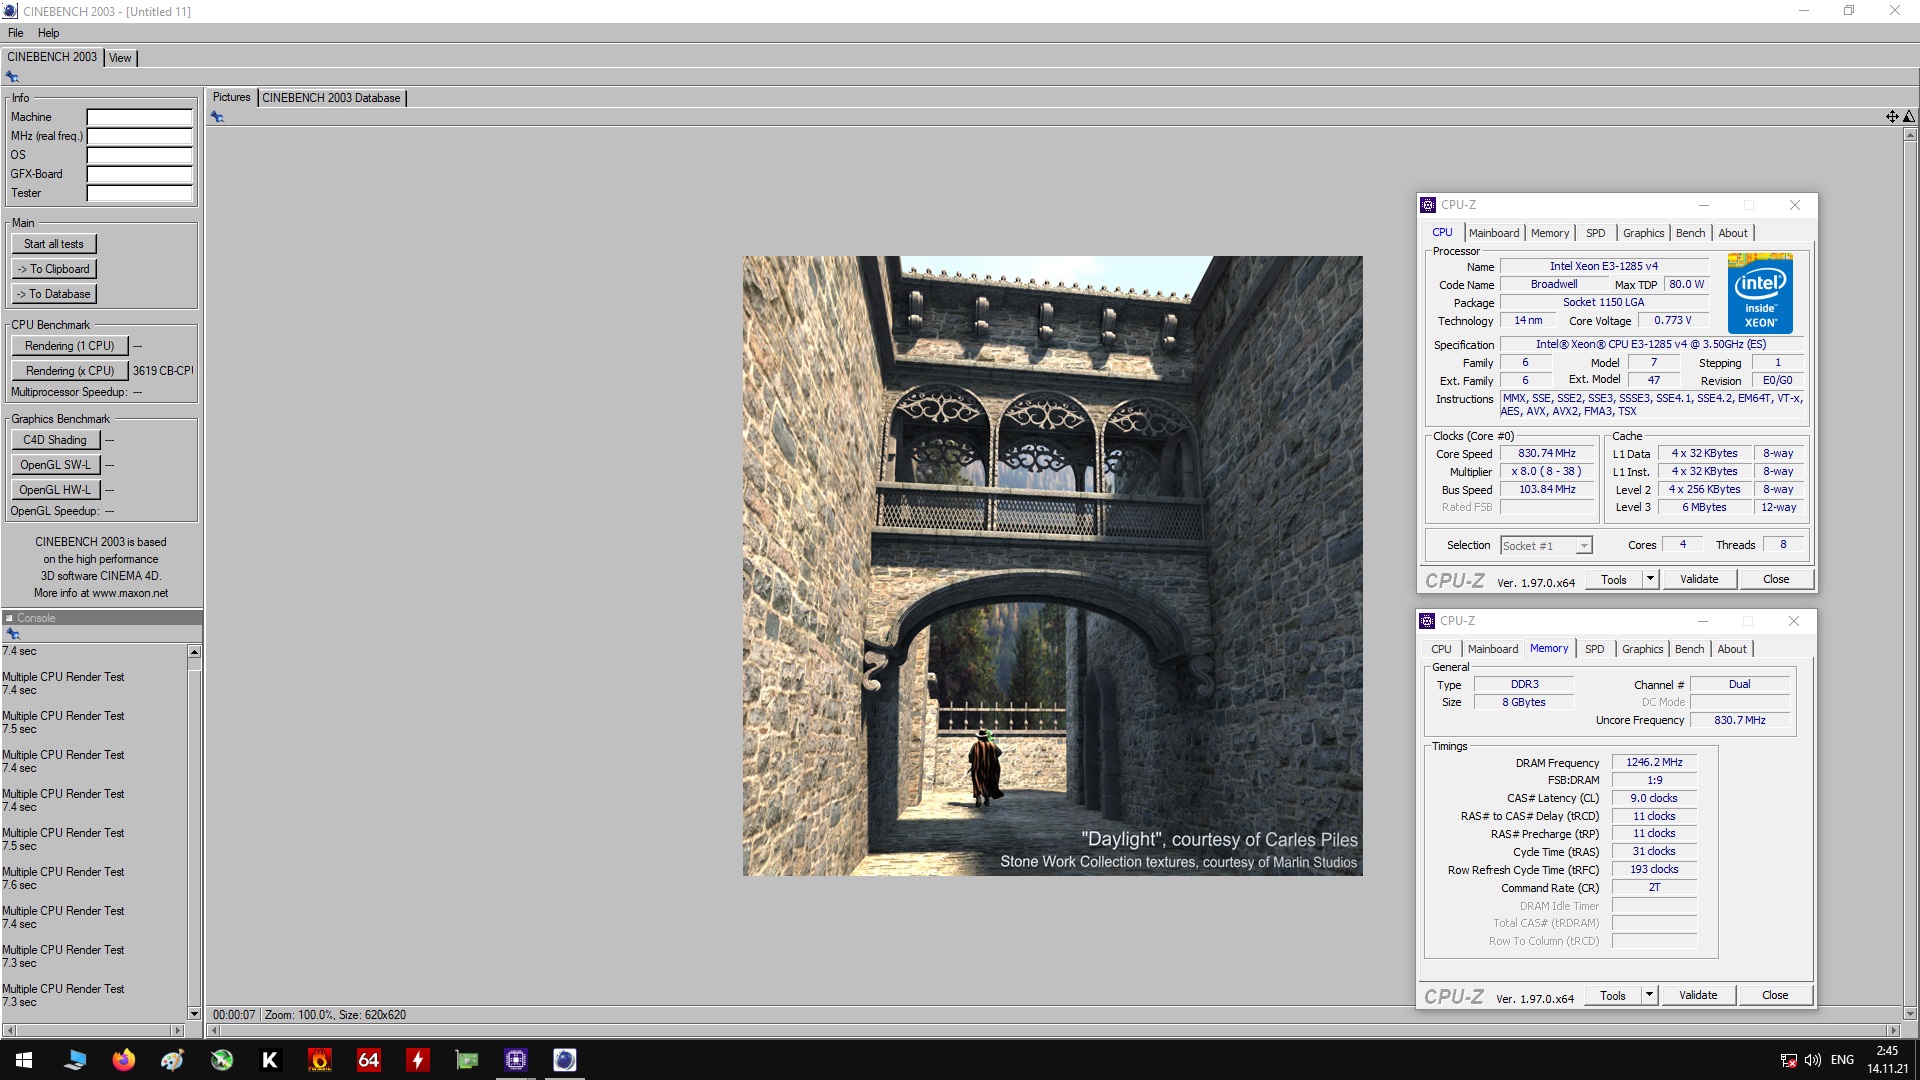
Task: Click the volume icon in system tray
Action: pos(1812,1060)
